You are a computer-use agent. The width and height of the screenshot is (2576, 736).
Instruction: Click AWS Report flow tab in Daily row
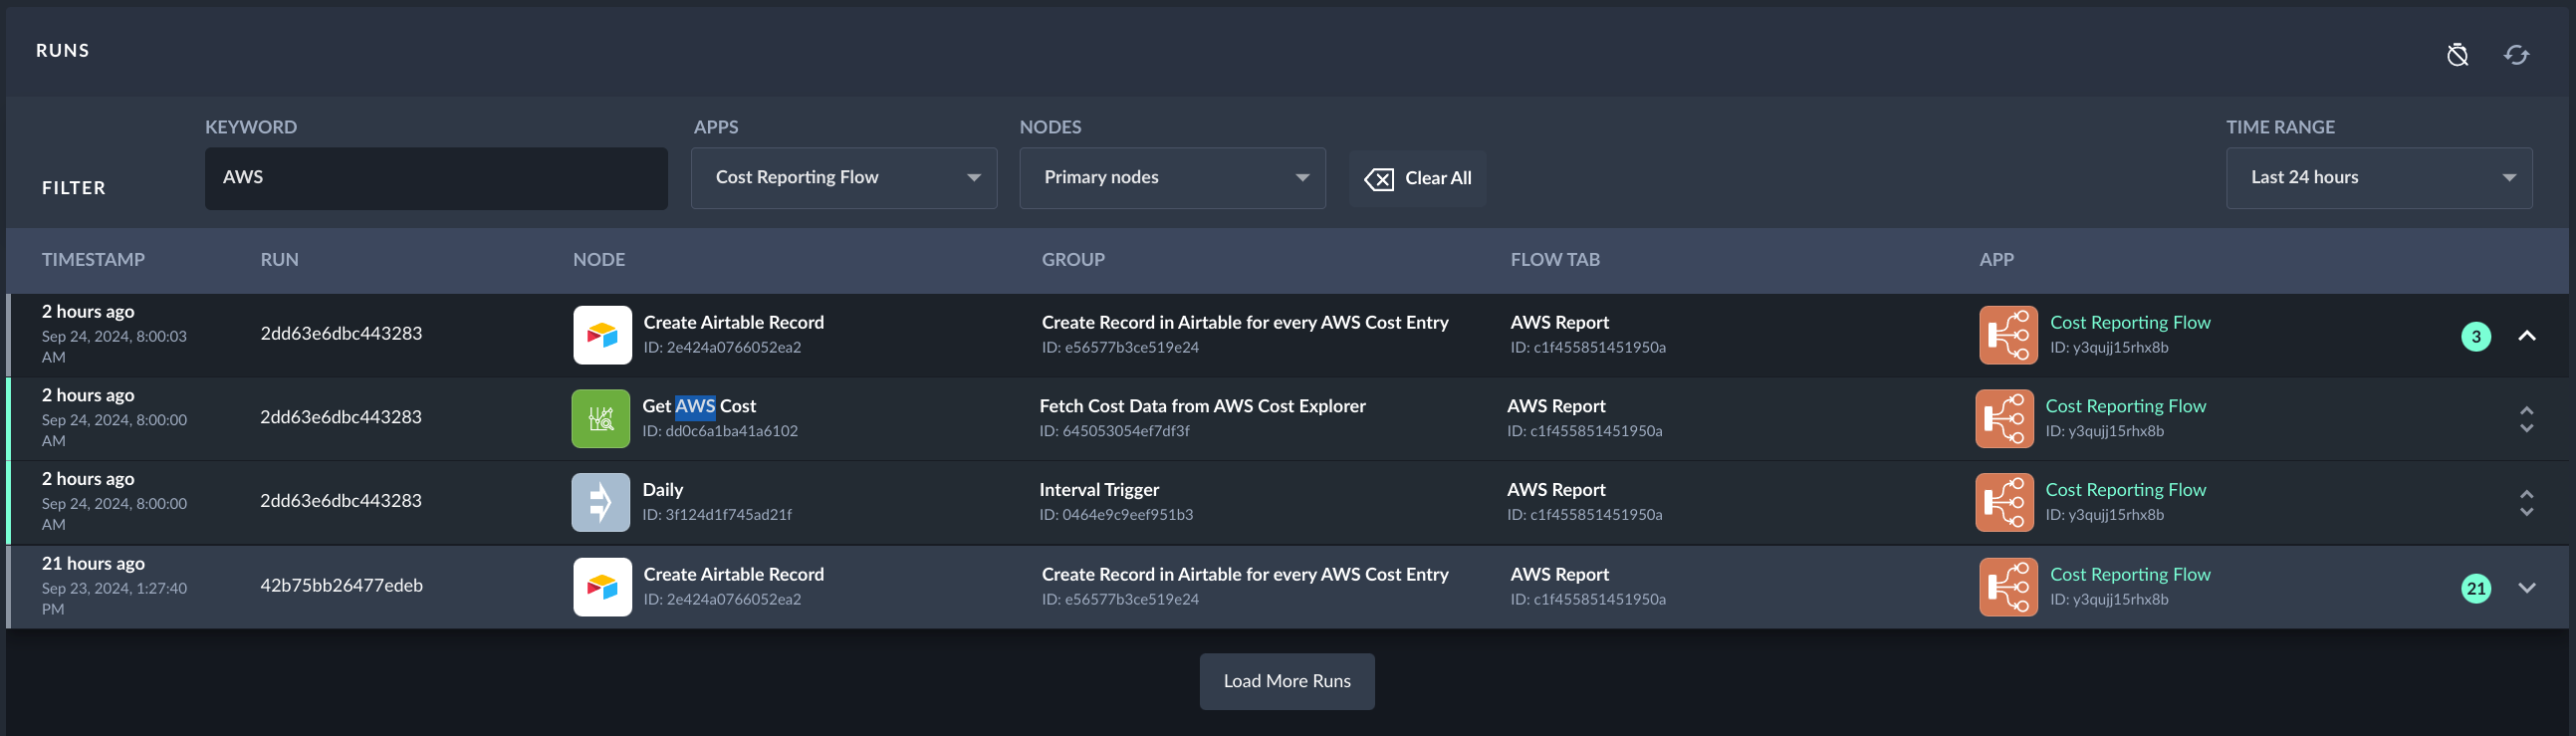point(1555,490)
